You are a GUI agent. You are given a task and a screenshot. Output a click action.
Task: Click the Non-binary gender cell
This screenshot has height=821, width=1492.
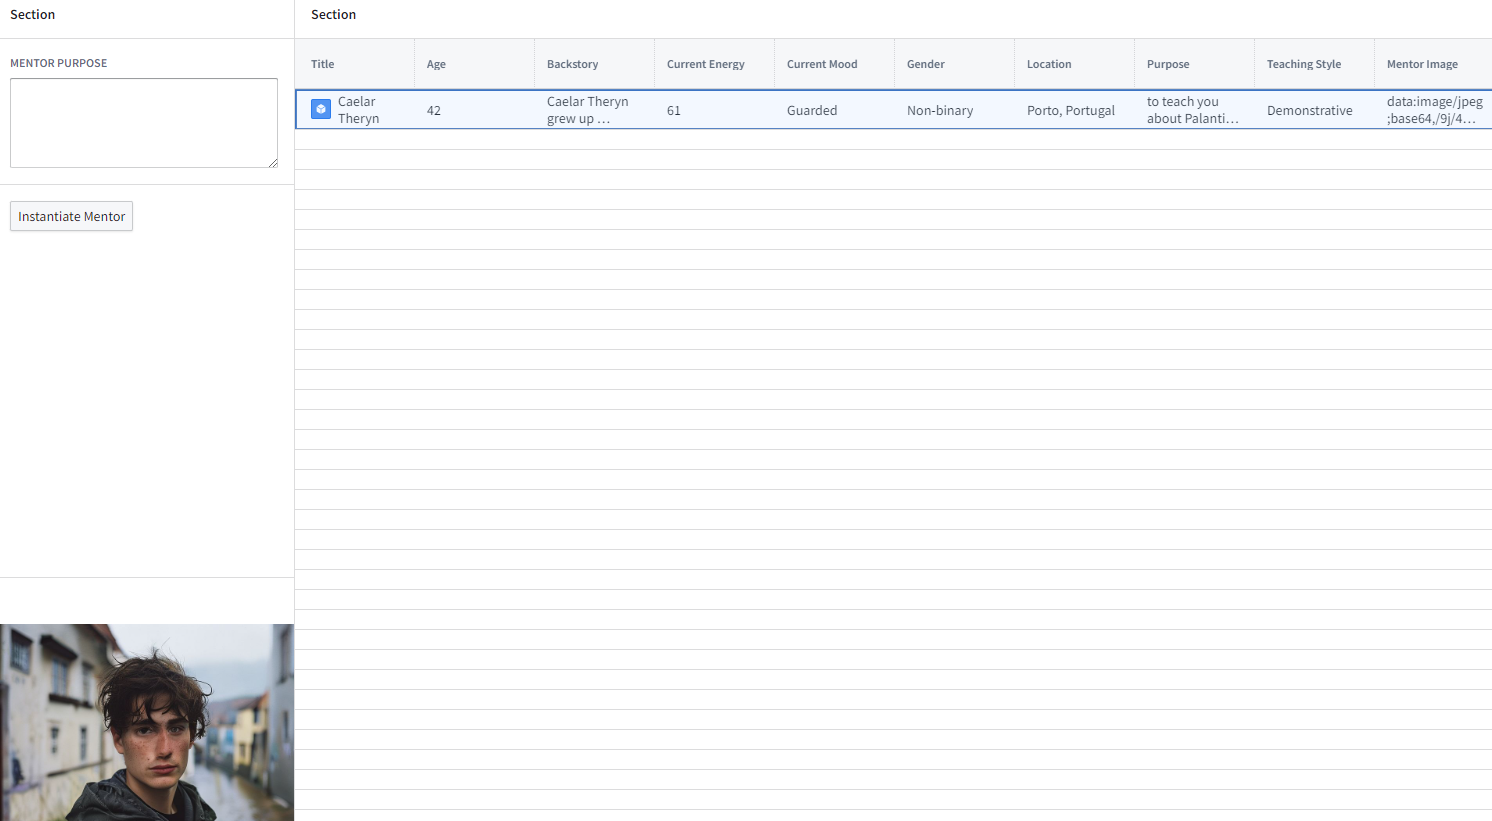pos(939,110)
